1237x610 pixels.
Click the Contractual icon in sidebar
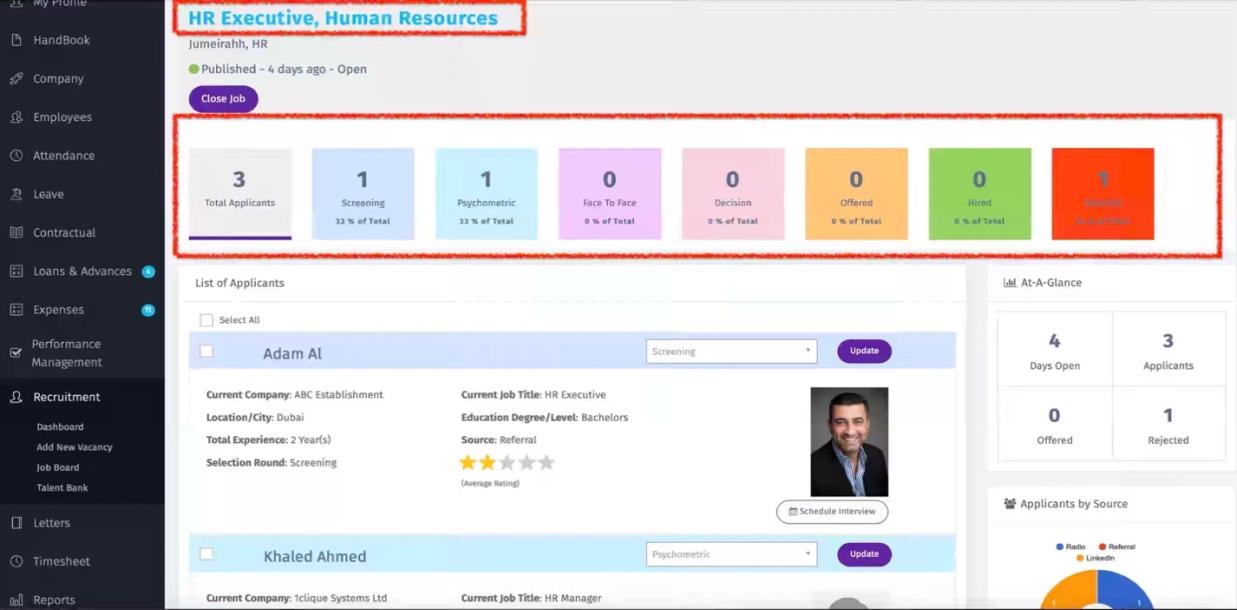pyautogui.click(x=16, y=233)
